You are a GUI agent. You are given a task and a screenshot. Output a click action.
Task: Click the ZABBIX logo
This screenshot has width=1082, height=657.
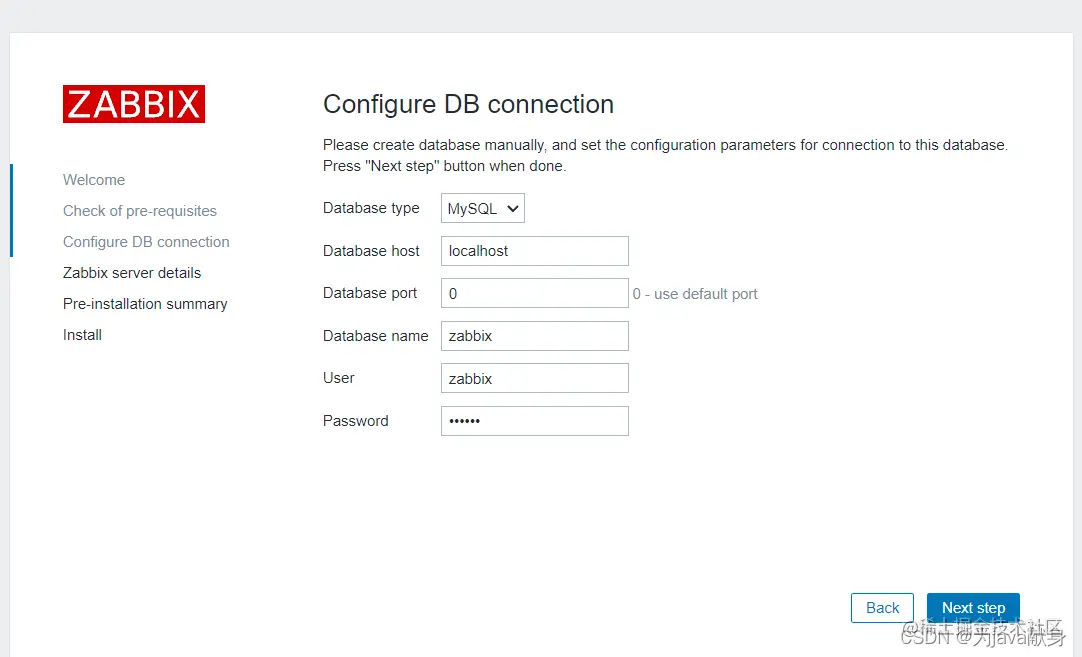(134, 104)
